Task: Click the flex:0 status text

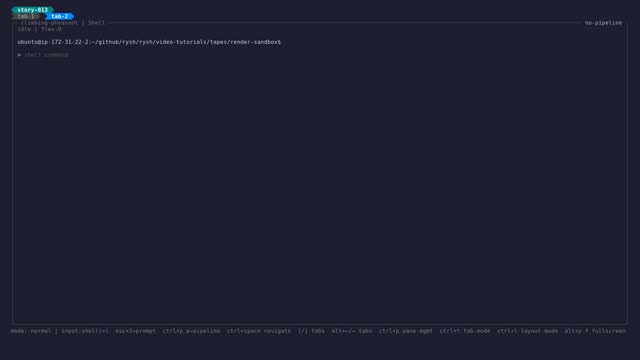Action: coord(51,29)
